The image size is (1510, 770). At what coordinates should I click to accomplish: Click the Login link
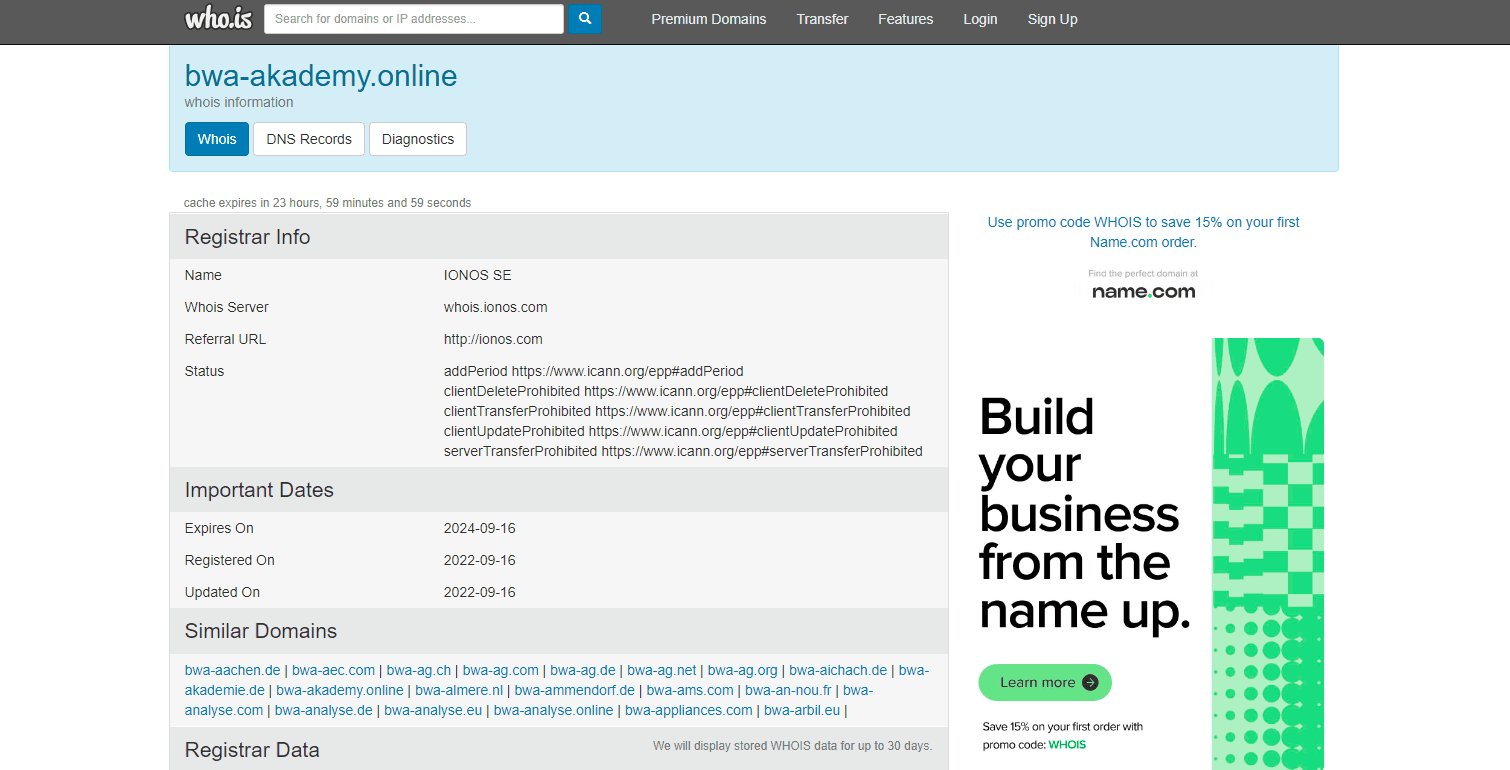[980, 19]
